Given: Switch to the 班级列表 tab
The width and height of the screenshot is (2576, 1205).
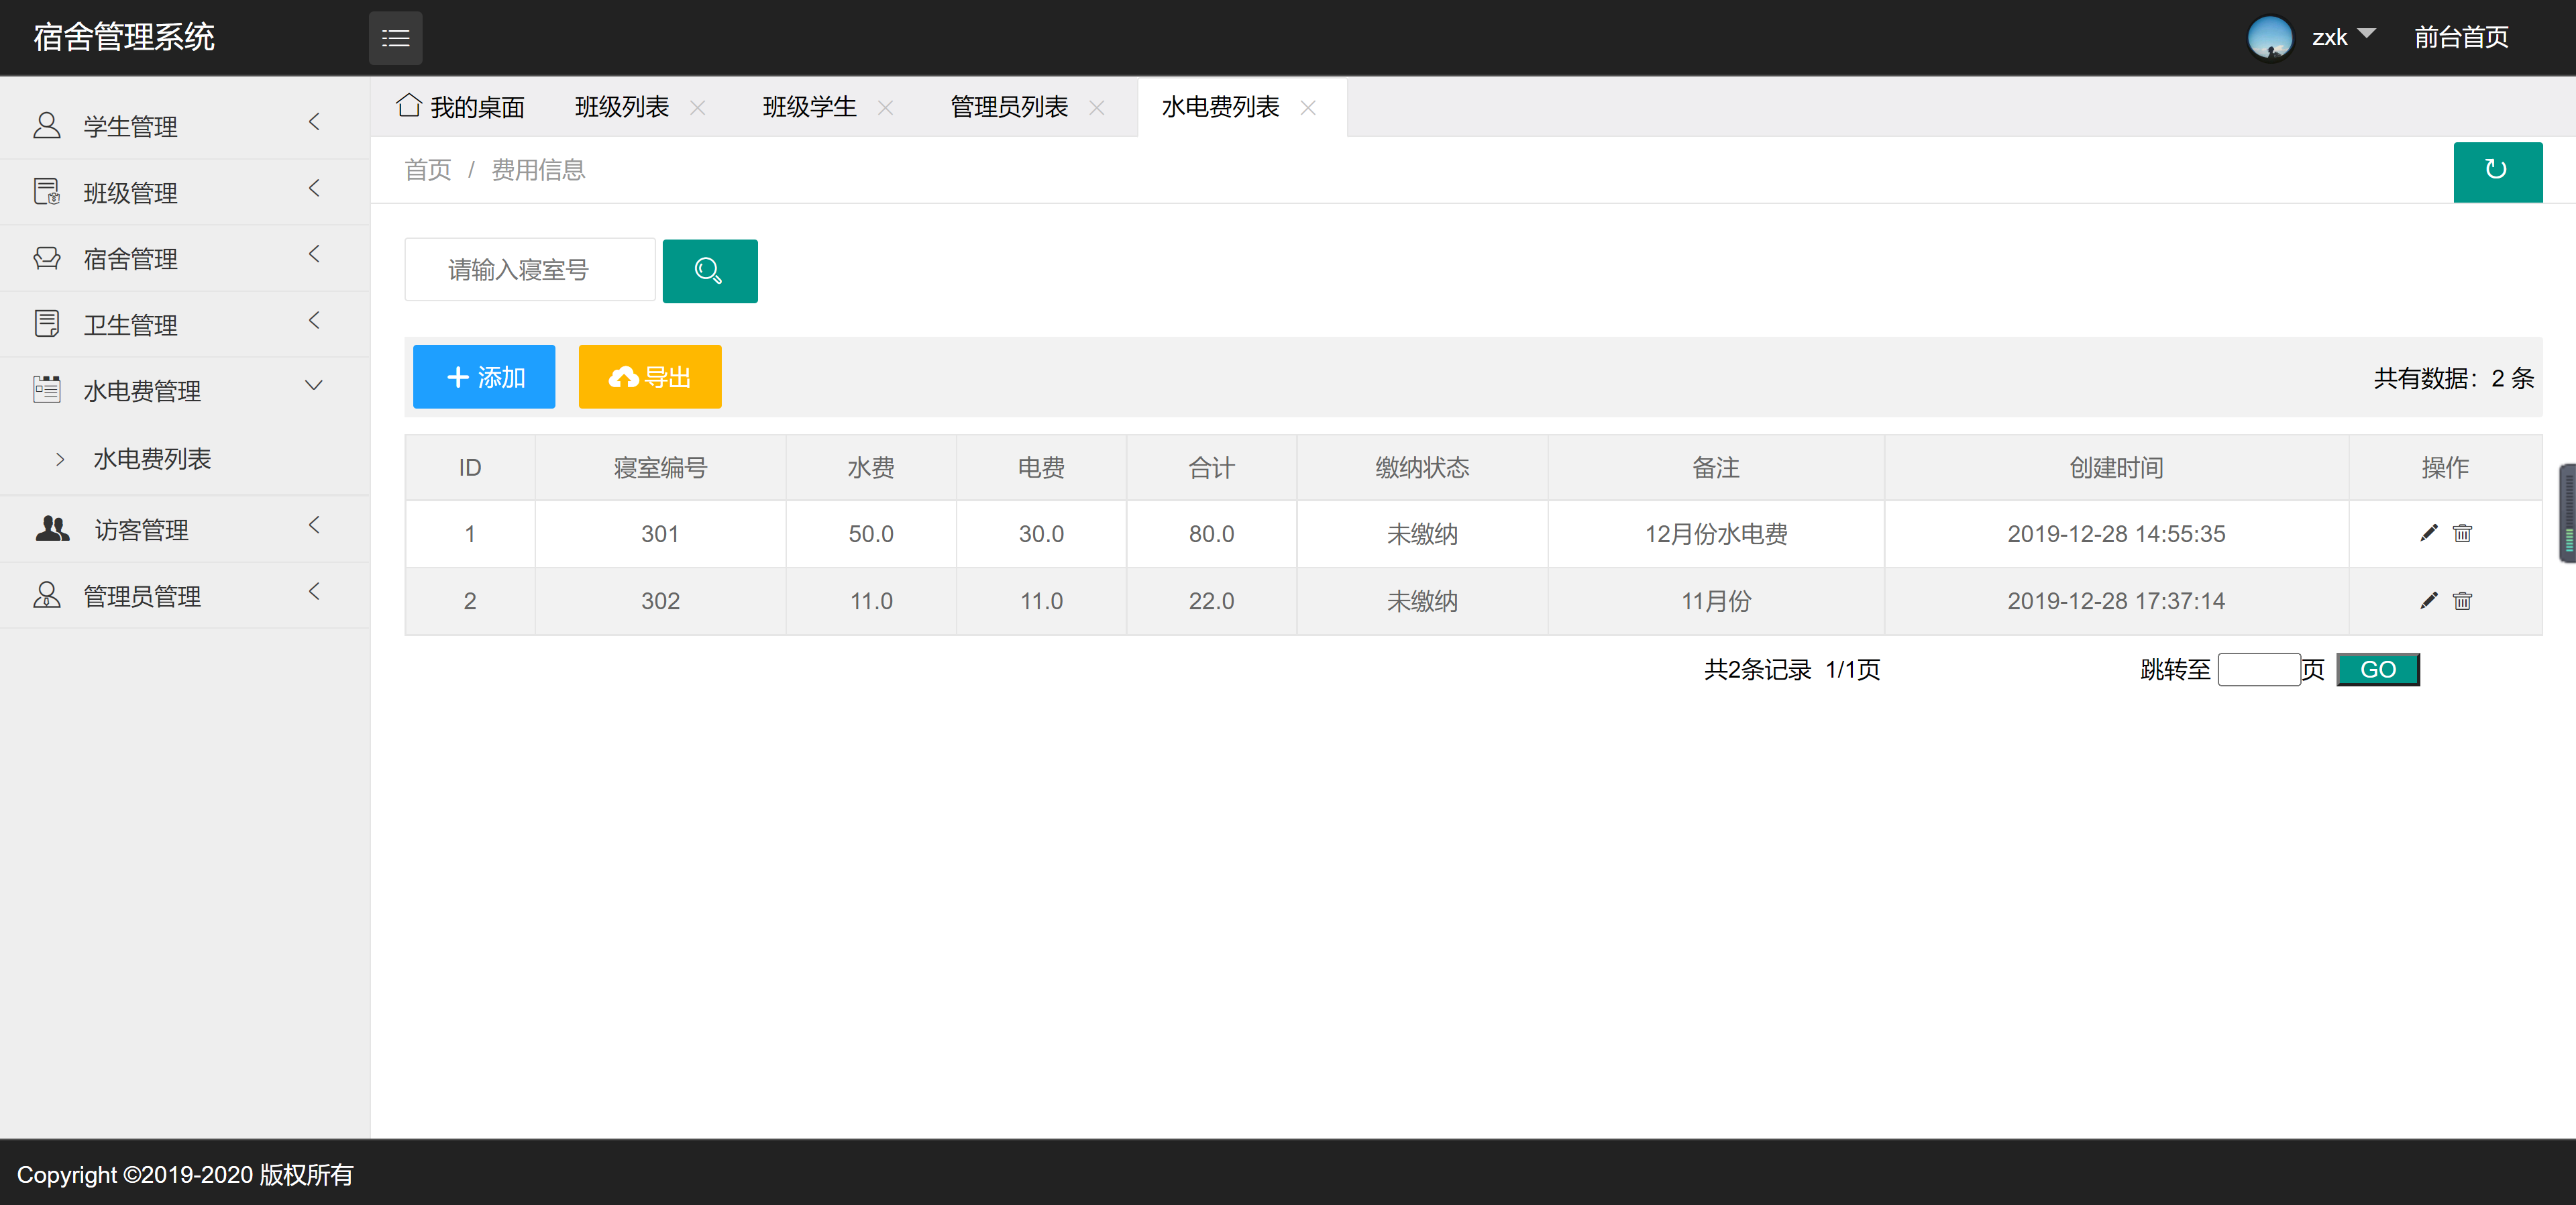Looking at the screenshot, I should [622, 107].
